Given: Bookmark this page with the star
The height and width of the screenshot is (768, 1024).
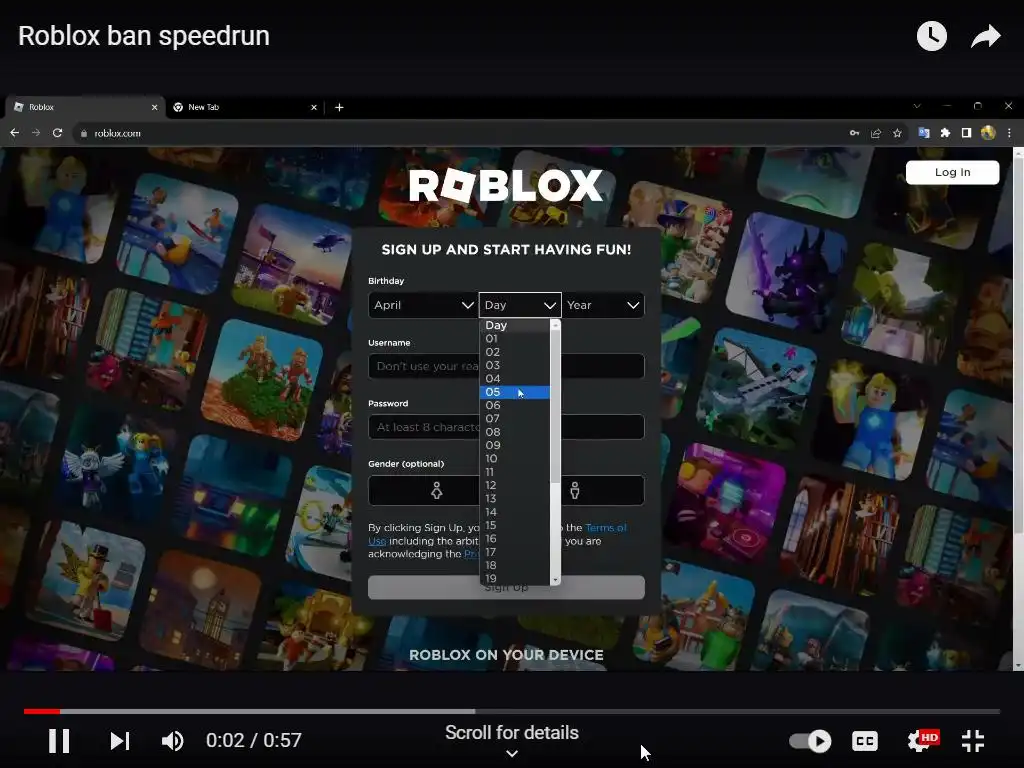Looking at the screenshot, I should click(897, 133).
